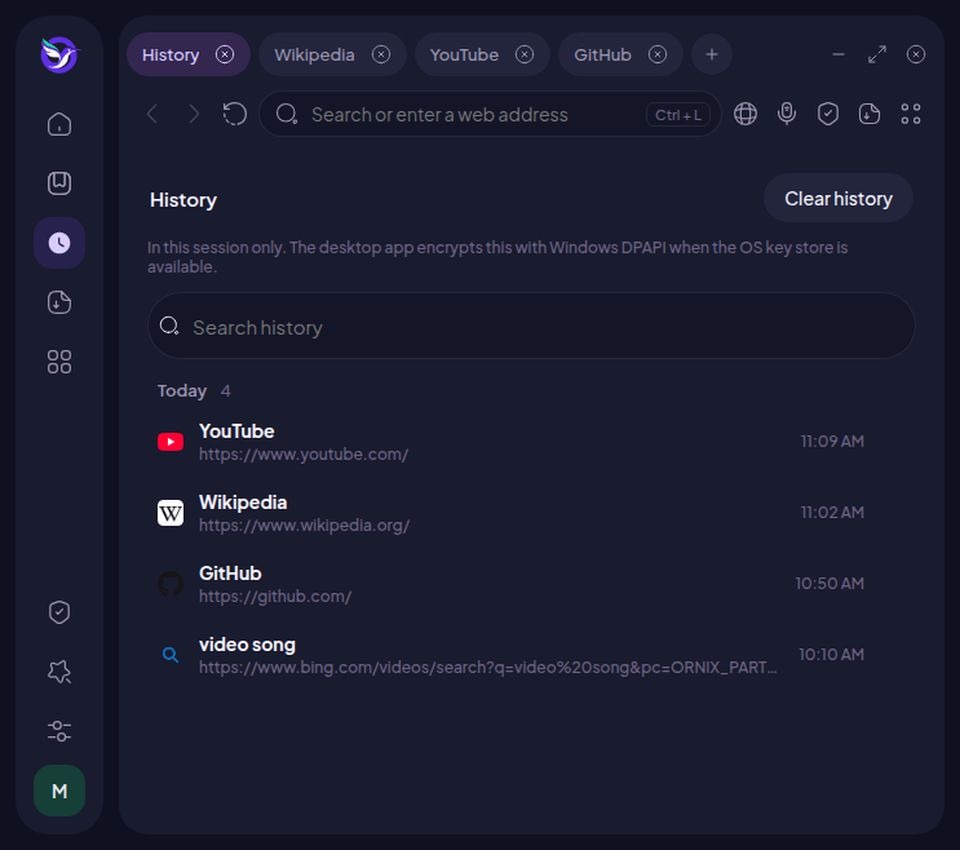
Task: Select the History clock sidebar icon
Action: 59,243
